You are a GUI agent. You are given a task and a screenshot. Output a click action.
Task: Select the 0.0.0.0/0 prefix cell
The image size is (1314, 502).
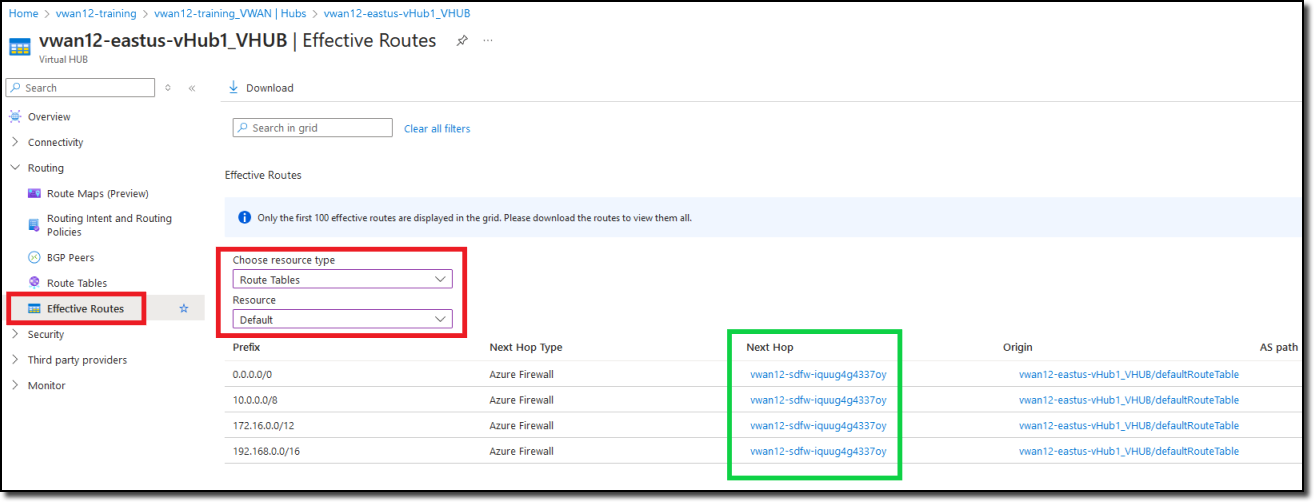pos(253,374)
